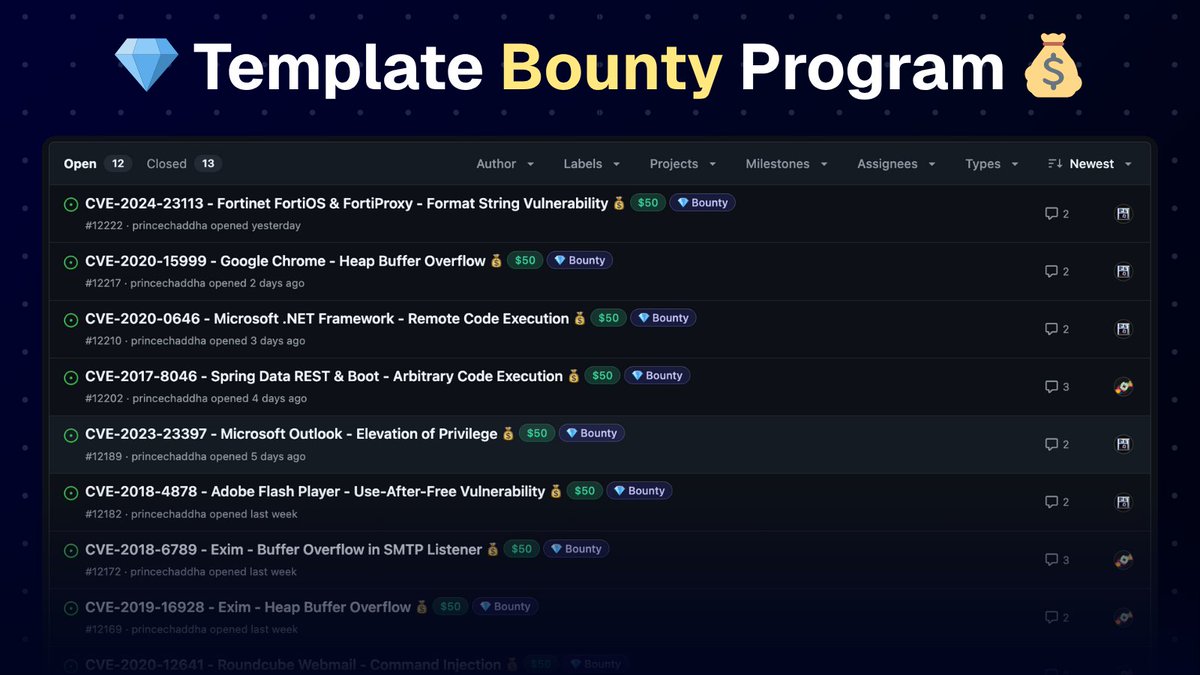The image size is (1200, 675).
Task: Click the '13' closed issues count badge
Action: 208,164
